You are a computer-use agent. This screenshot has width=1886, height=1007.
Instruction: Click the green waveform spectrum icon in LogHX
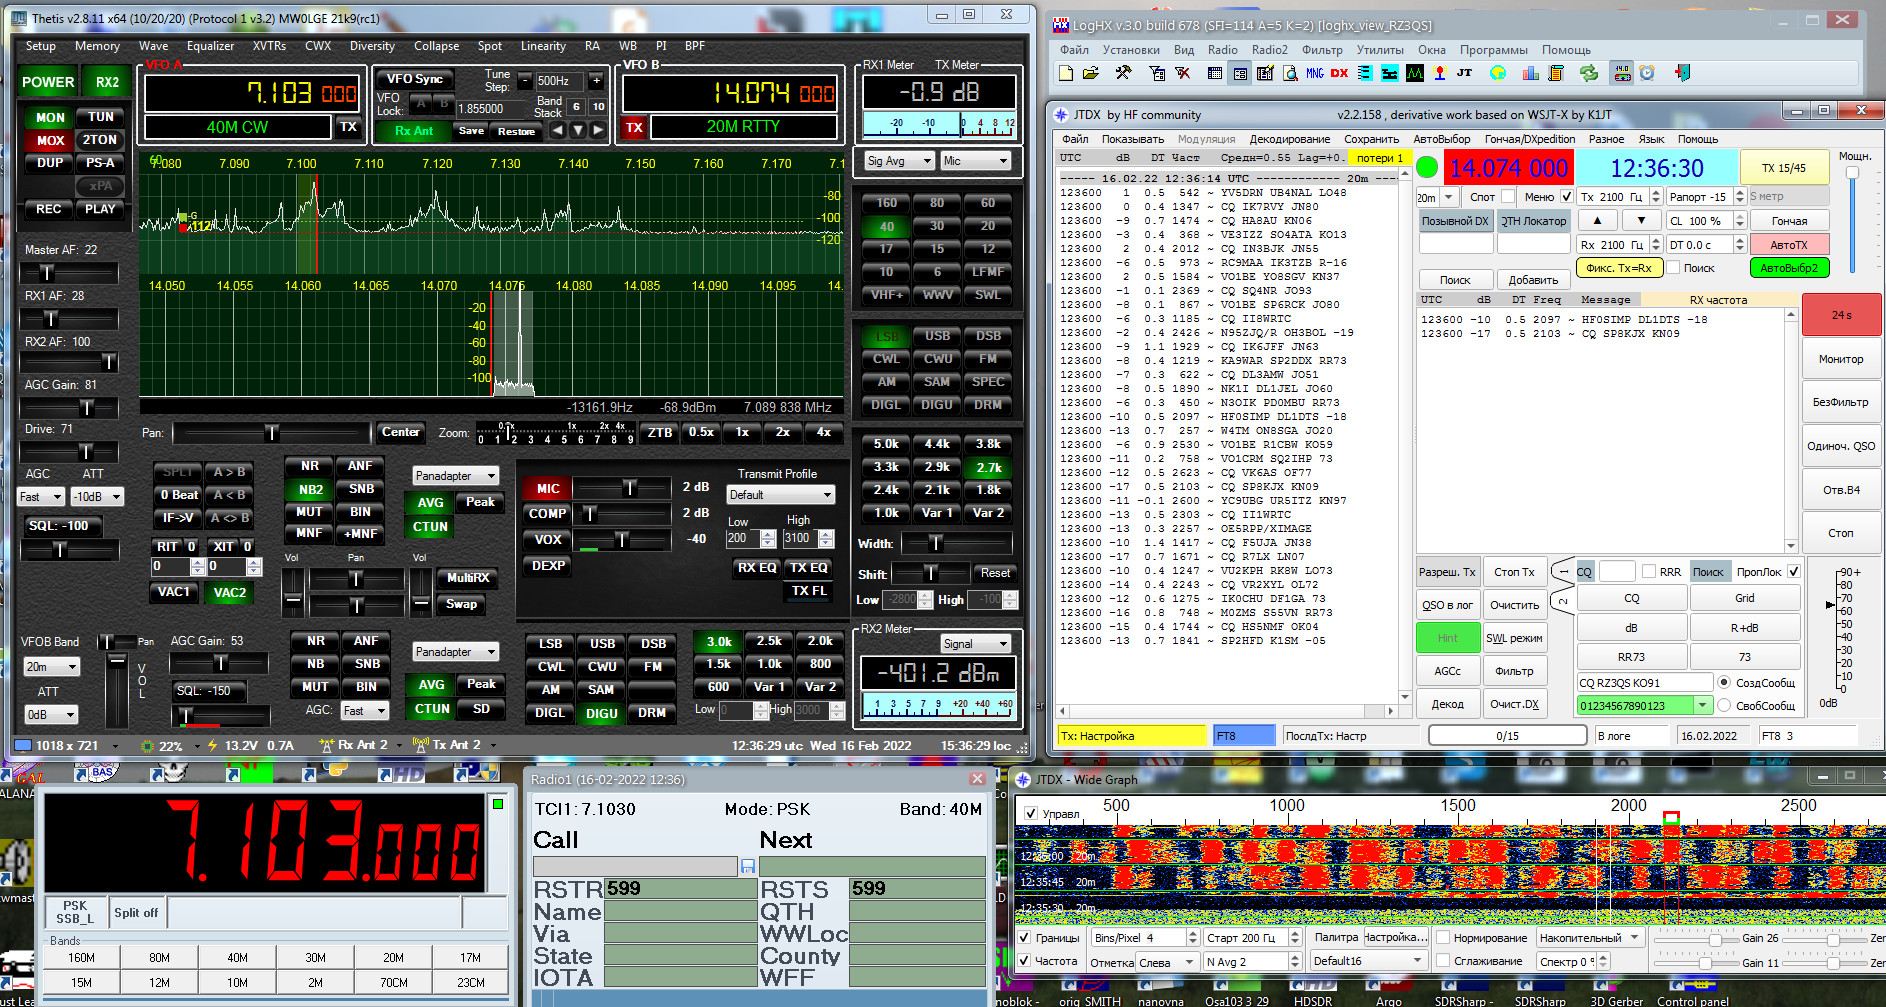pos(1415,73)
